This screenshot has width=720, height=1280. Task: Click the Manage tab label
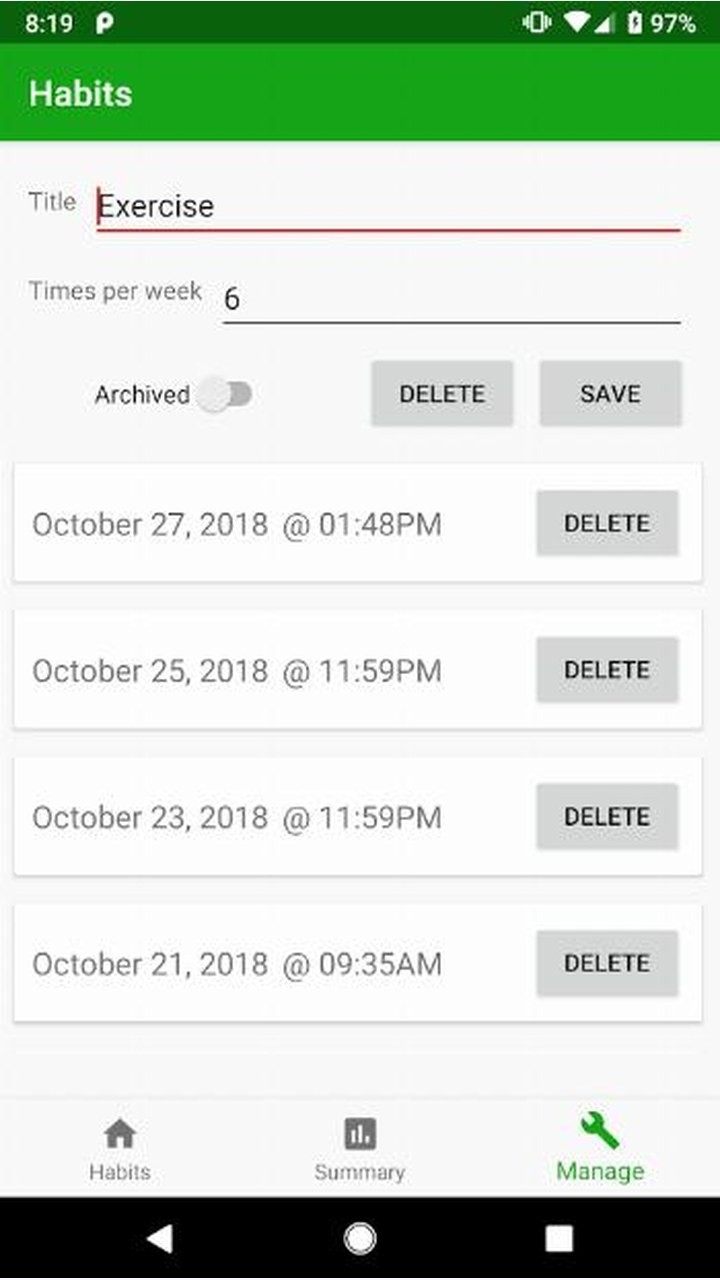(600, 1171)
